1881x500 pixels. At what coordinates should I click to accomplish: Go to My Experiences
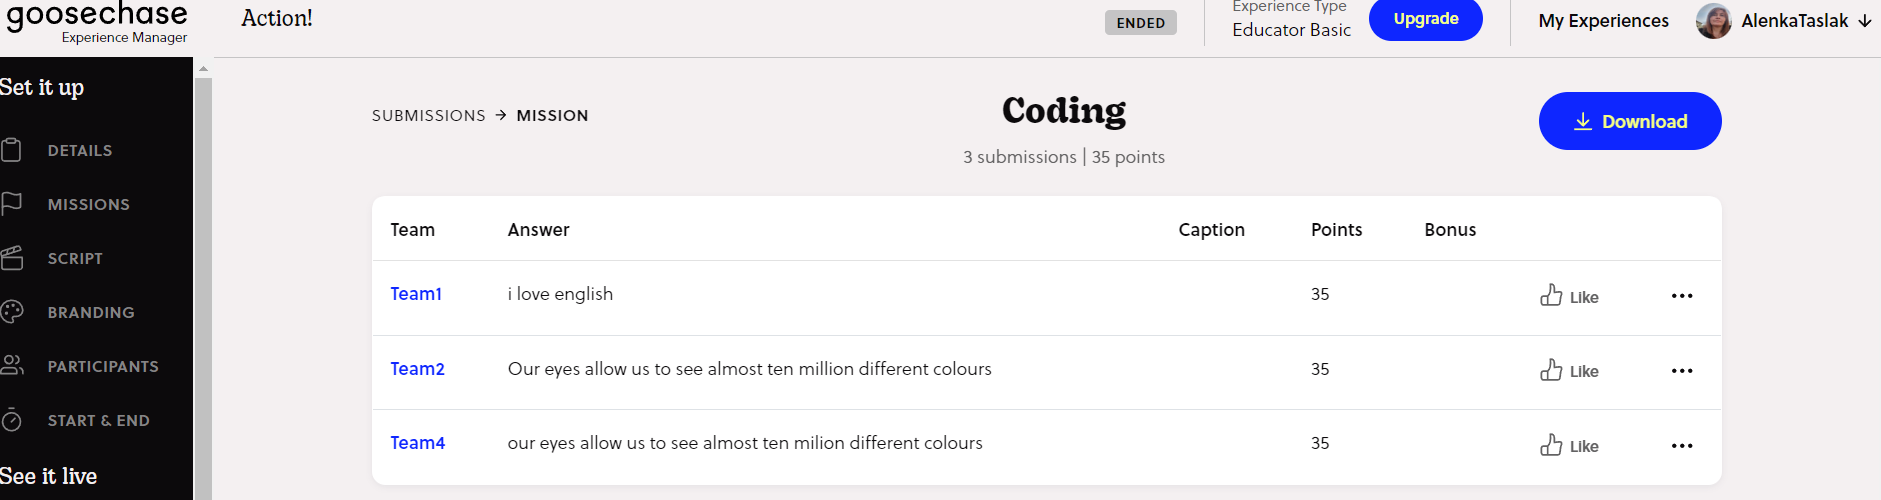tap(1603, 21)
